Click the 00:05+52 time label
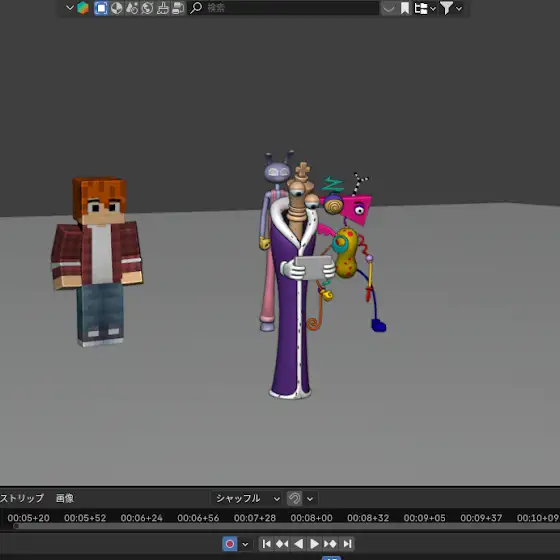 point(85,518)
